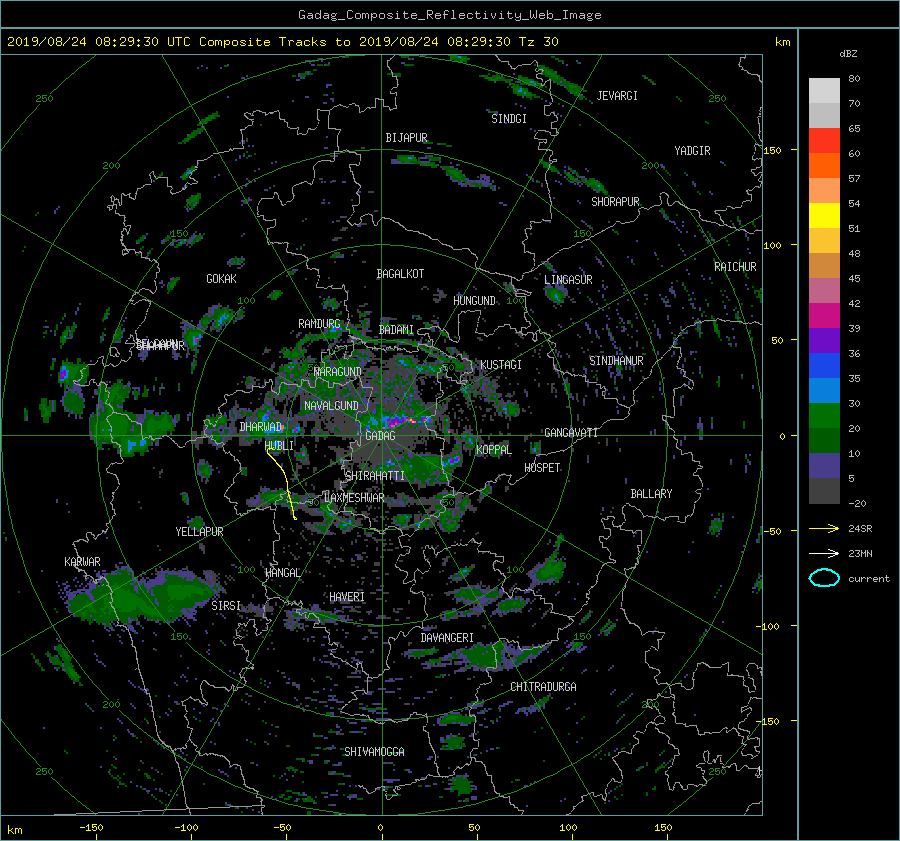This screenshot has width=900, height=841.
Task: Click the NAVALGUND city label
Action: pos(331,406)
